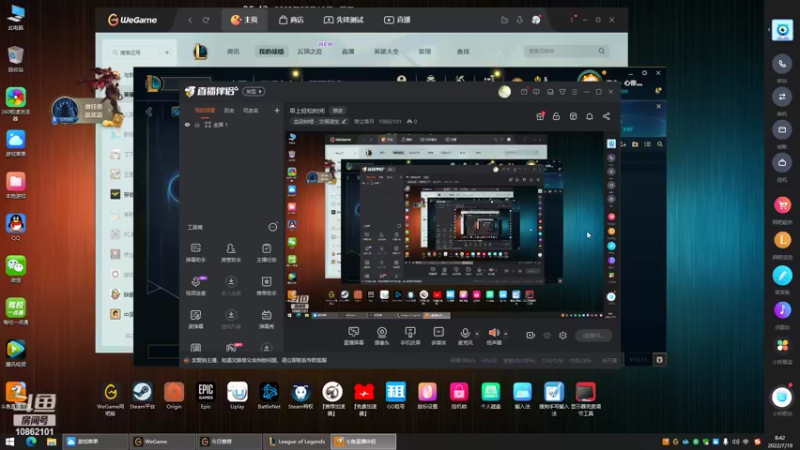Launch Steam平台 from the desktop dock
The height and width of the screenshot is (450, 800).
pyautogui.click(x=142, y=396)
